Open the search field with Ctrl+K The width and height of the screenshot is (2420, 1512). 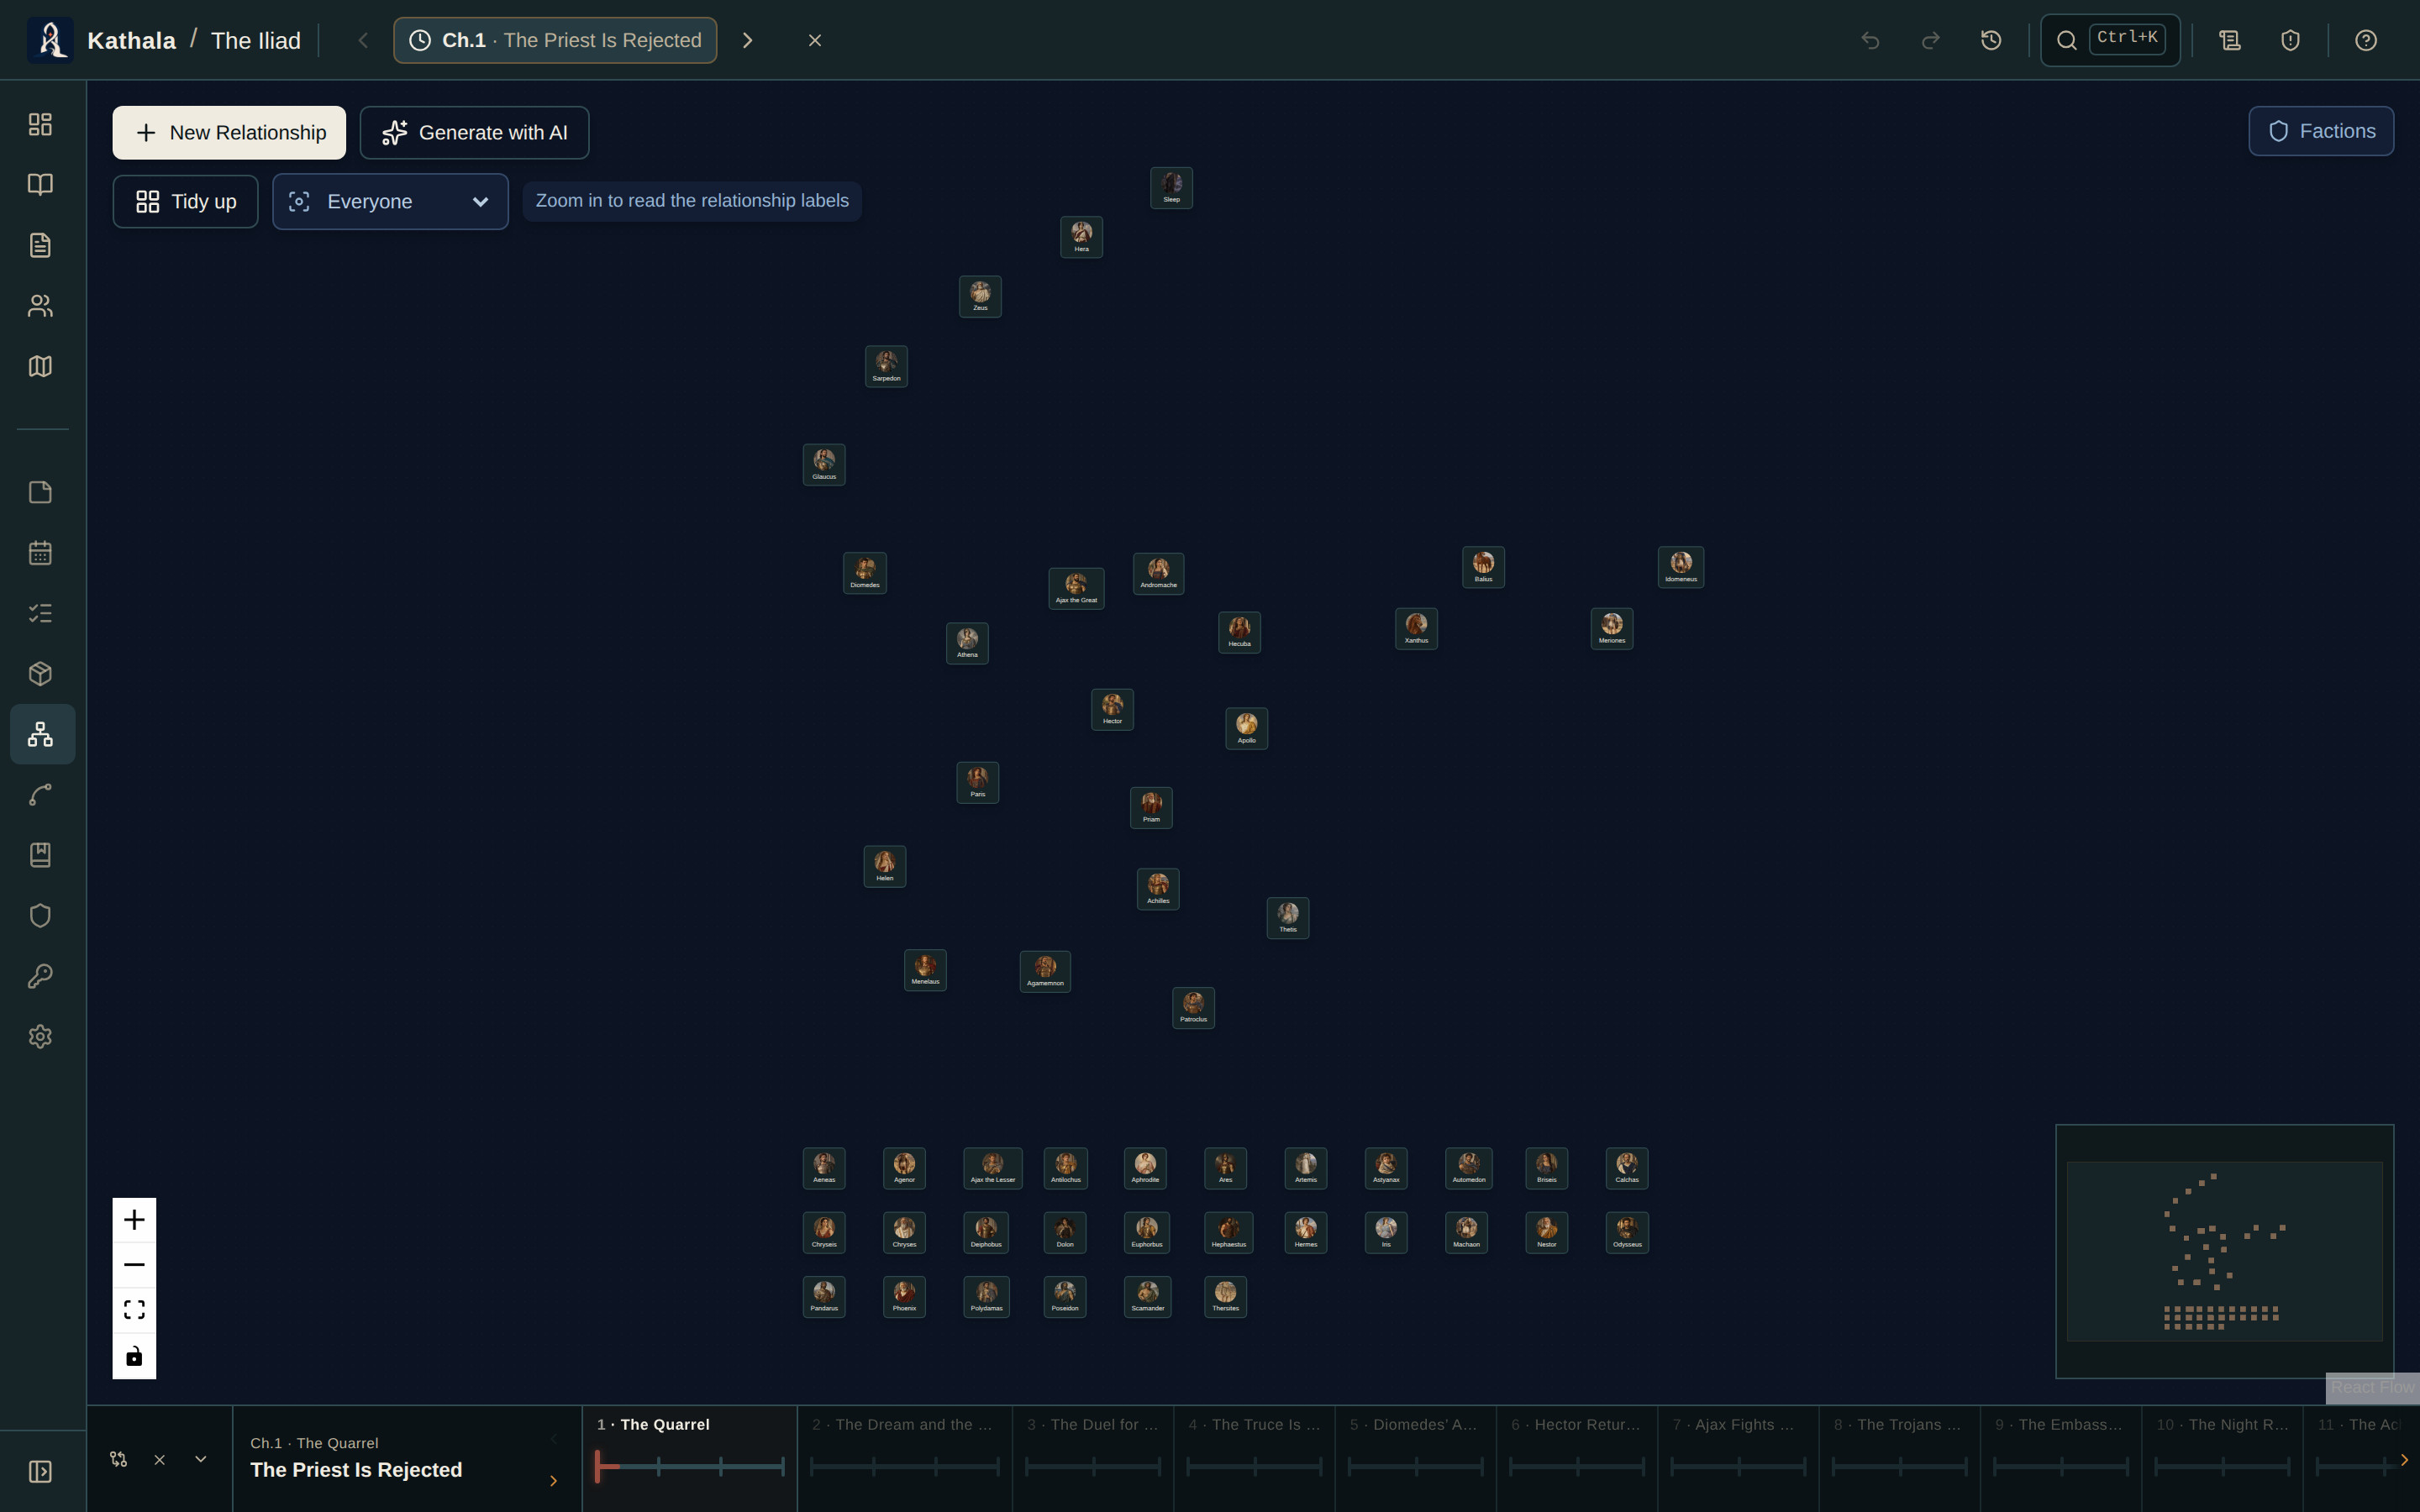[2110, 40]
